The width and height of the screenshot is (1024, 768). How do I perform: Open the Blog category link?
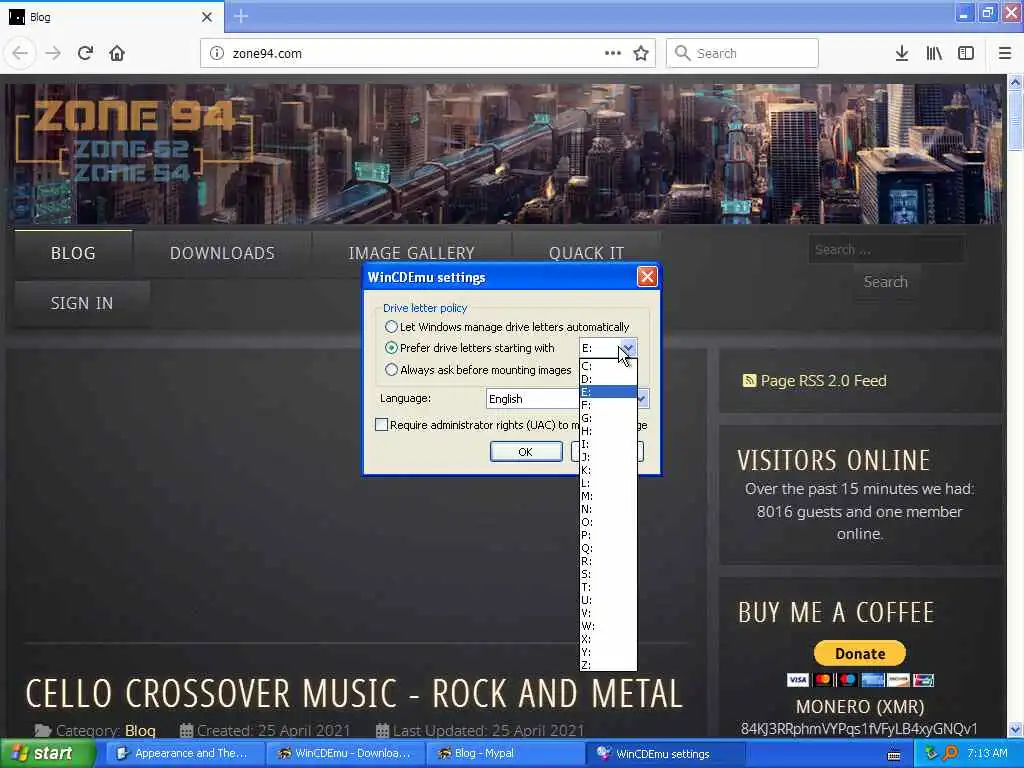point(140,730)
